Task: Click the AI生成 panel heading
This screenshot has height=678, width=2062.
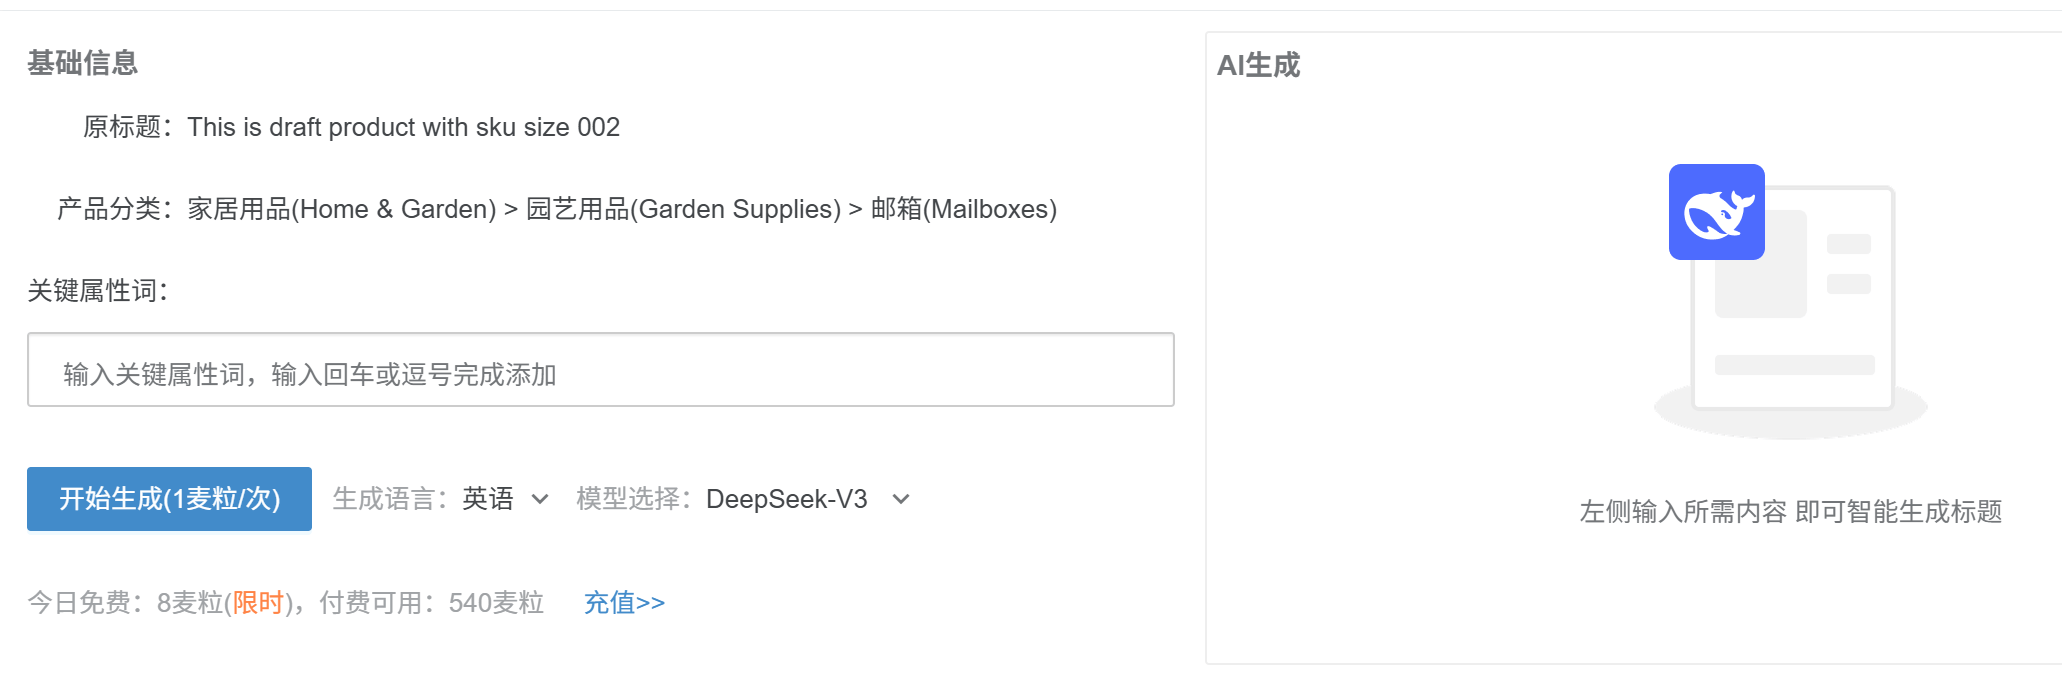Action: tap(1258, 65)
